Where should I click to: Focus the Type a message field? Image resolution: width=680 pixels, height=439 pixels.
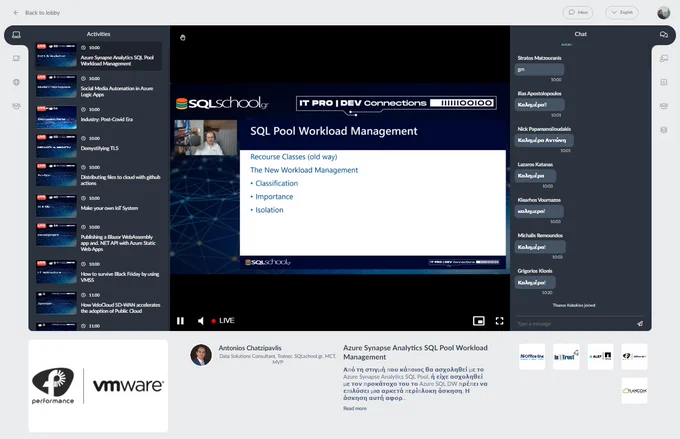pos(573,324)
